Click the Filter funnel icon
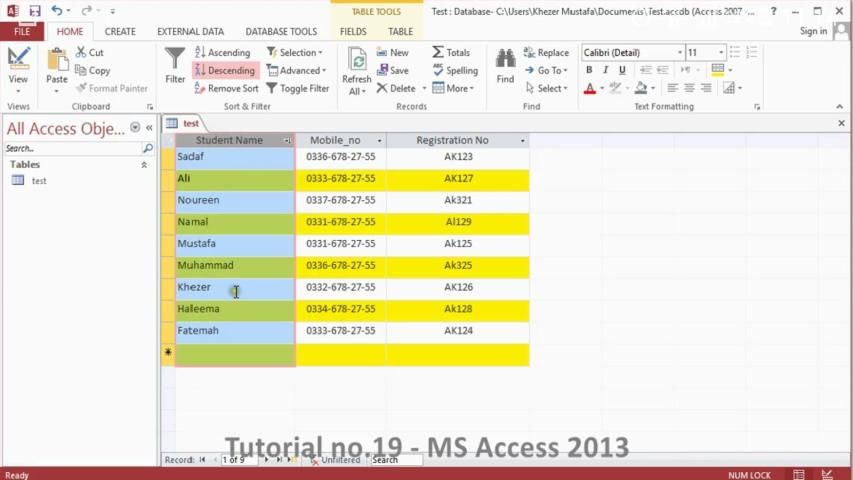 175,60
